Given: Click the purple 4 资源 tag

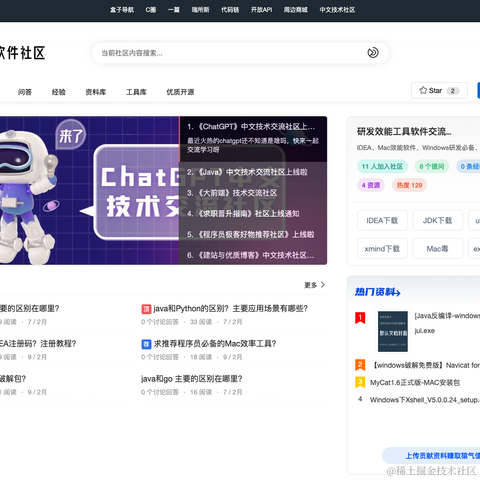Looking at the screenshot, I should click(x=371, y=185).
